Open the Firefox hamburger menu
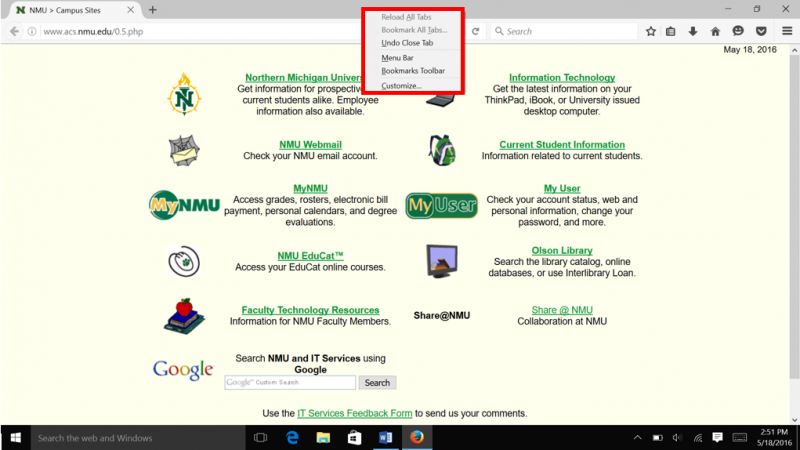 (787, 31)
